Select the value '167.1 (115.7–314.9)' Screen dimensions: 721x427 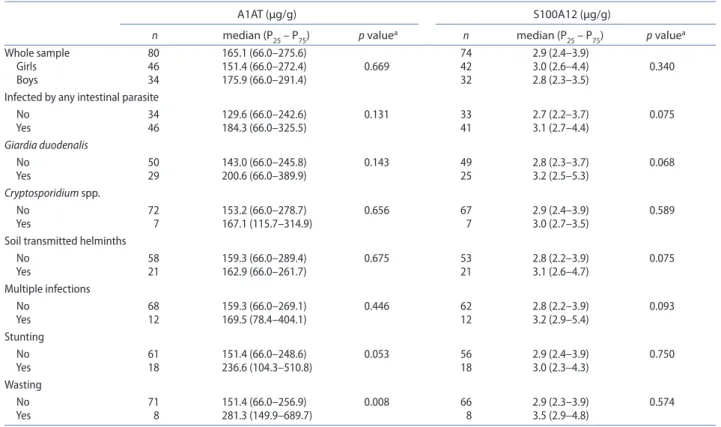267,224
